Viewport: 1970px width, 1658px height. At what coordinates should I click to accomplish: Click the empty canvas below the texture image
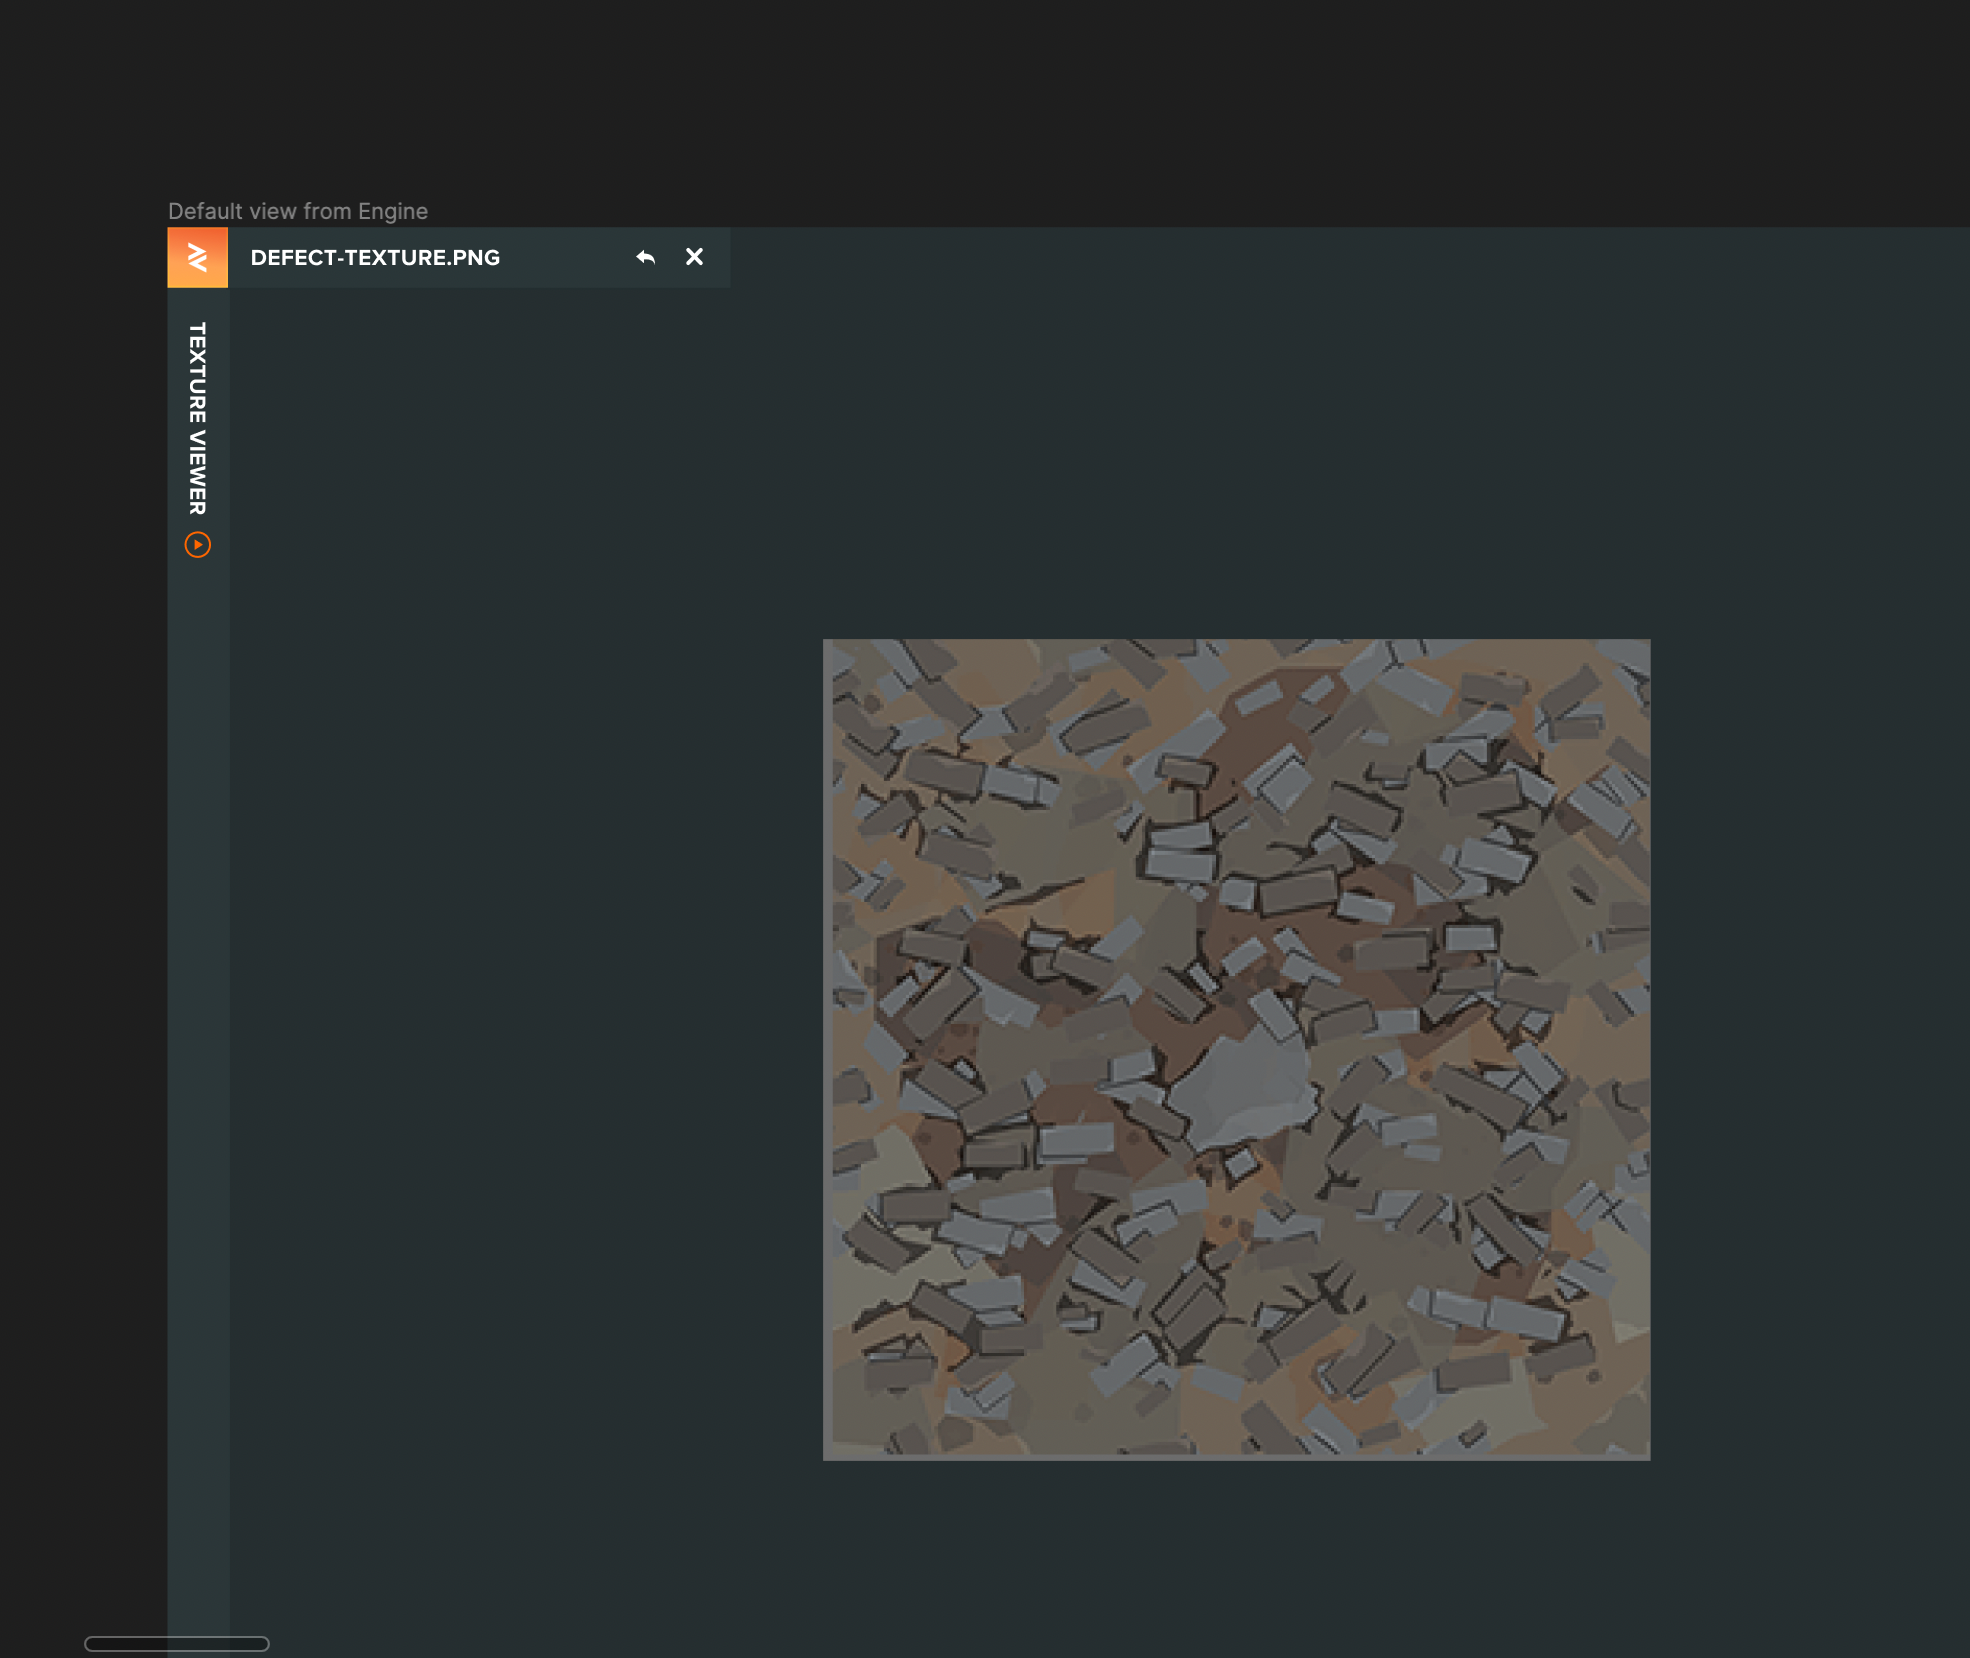[x=1236, y=1560]
